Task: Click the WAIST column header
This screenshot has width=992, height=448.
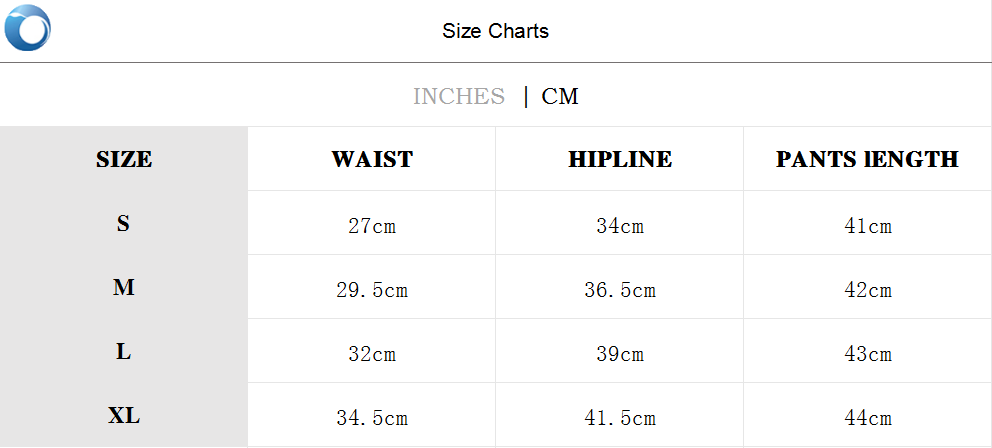Action: pos(372,159)
